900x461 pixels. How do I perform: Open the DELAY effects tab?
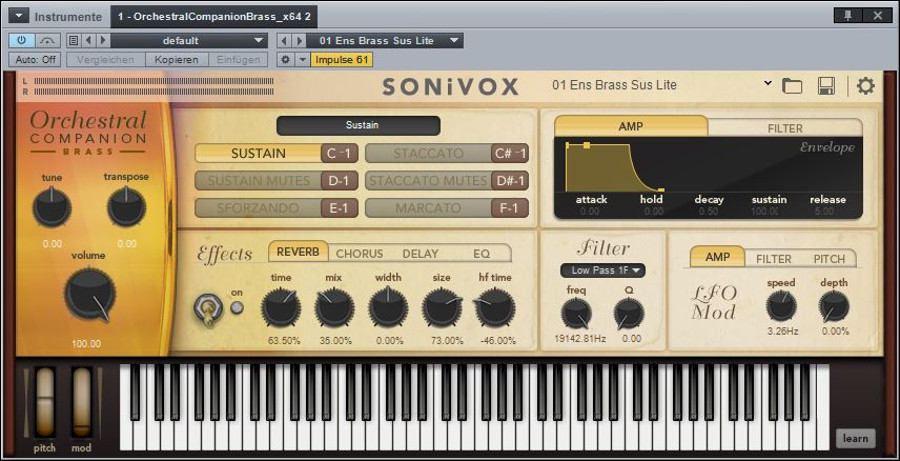pyautogui.click(x=420, y=253)
